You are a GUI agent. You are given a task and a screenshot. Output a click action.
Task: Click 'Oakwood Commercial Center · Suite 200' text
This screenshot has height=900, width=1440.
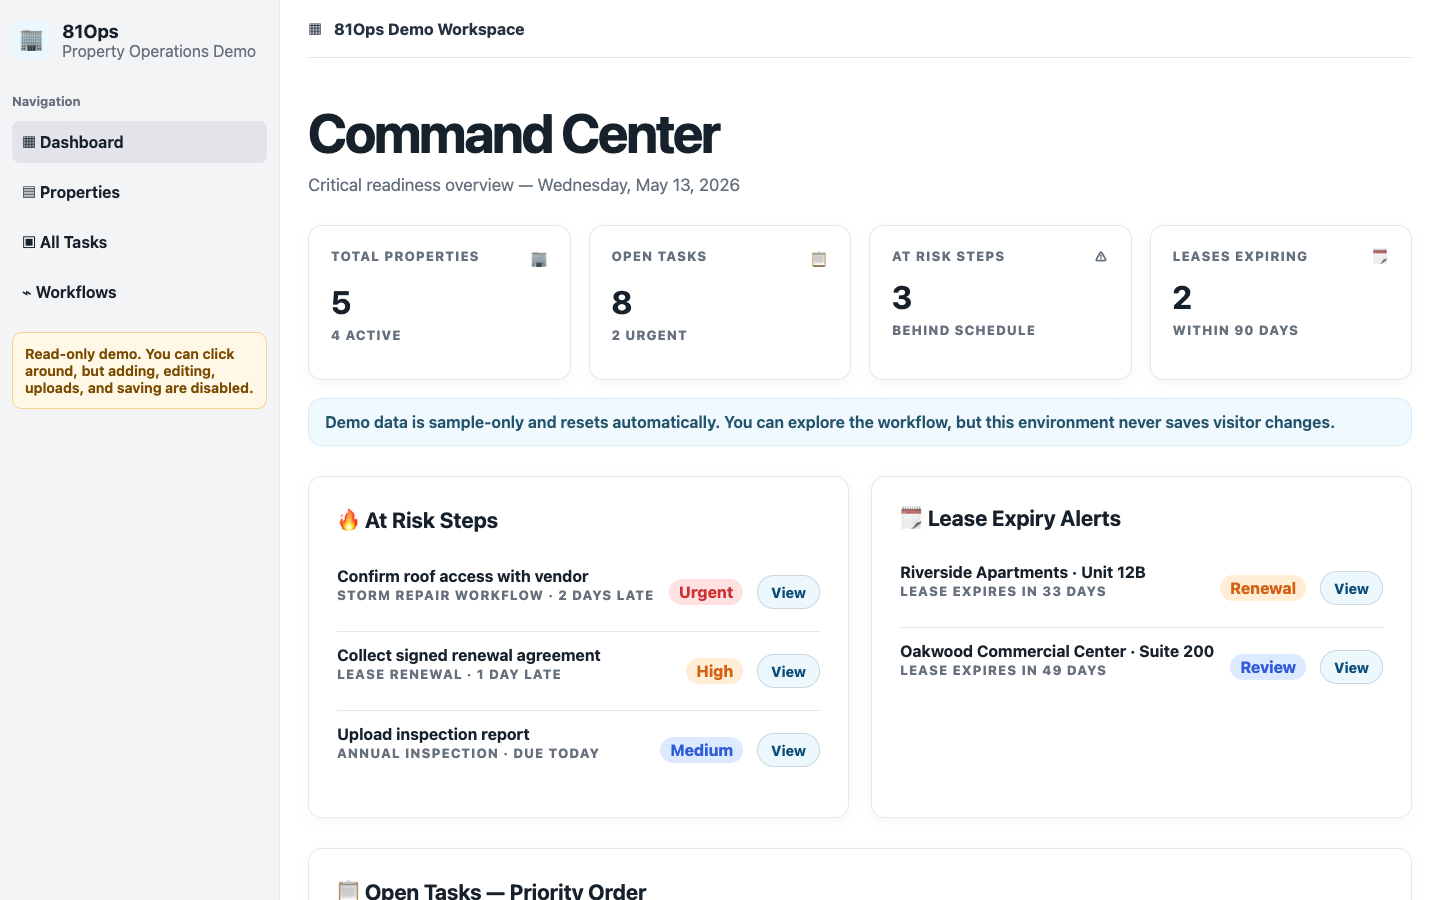pyautogui.click(x=1057, y=651)
